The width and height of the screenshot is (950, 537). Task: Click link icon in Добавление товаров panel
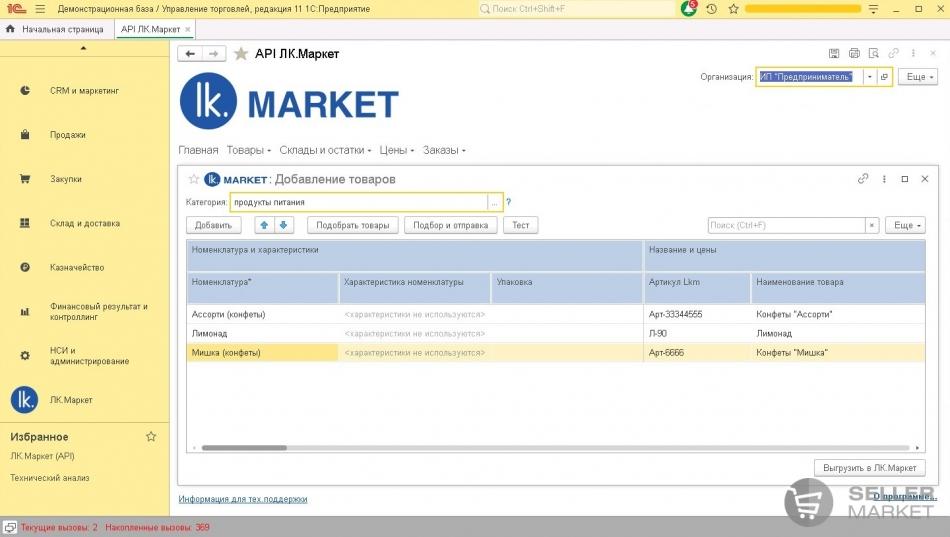(x=863, y=179)
